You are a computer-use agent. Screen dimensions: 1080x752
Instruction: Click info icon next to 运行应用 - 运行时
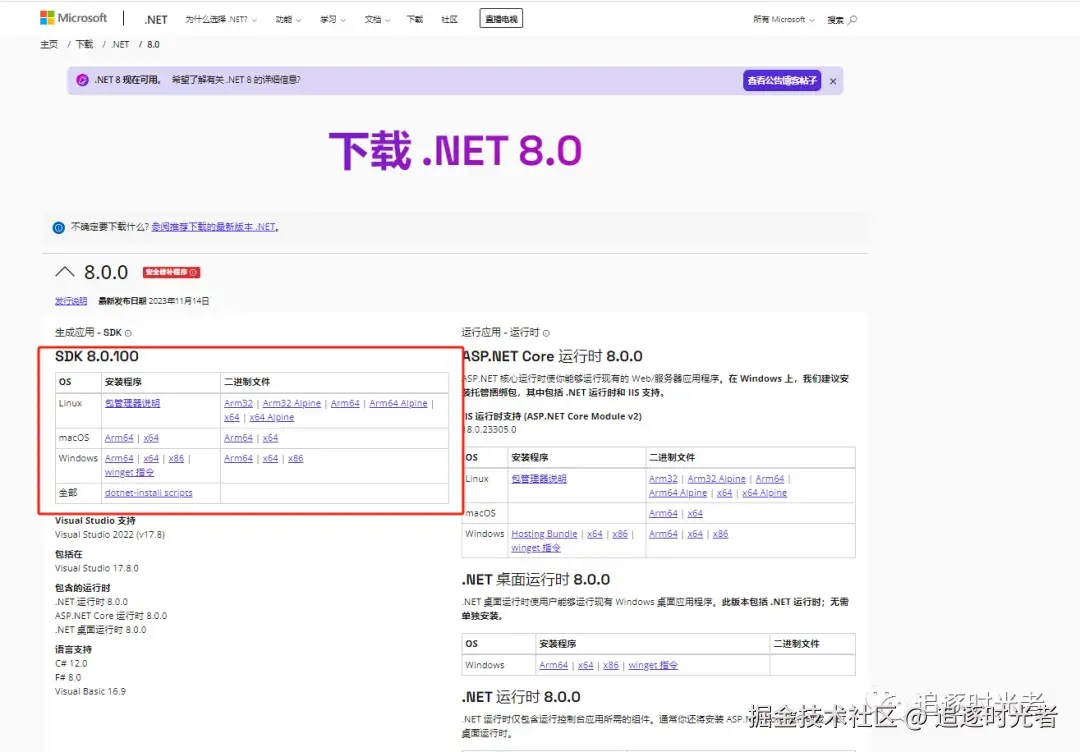tap(546, 333)
